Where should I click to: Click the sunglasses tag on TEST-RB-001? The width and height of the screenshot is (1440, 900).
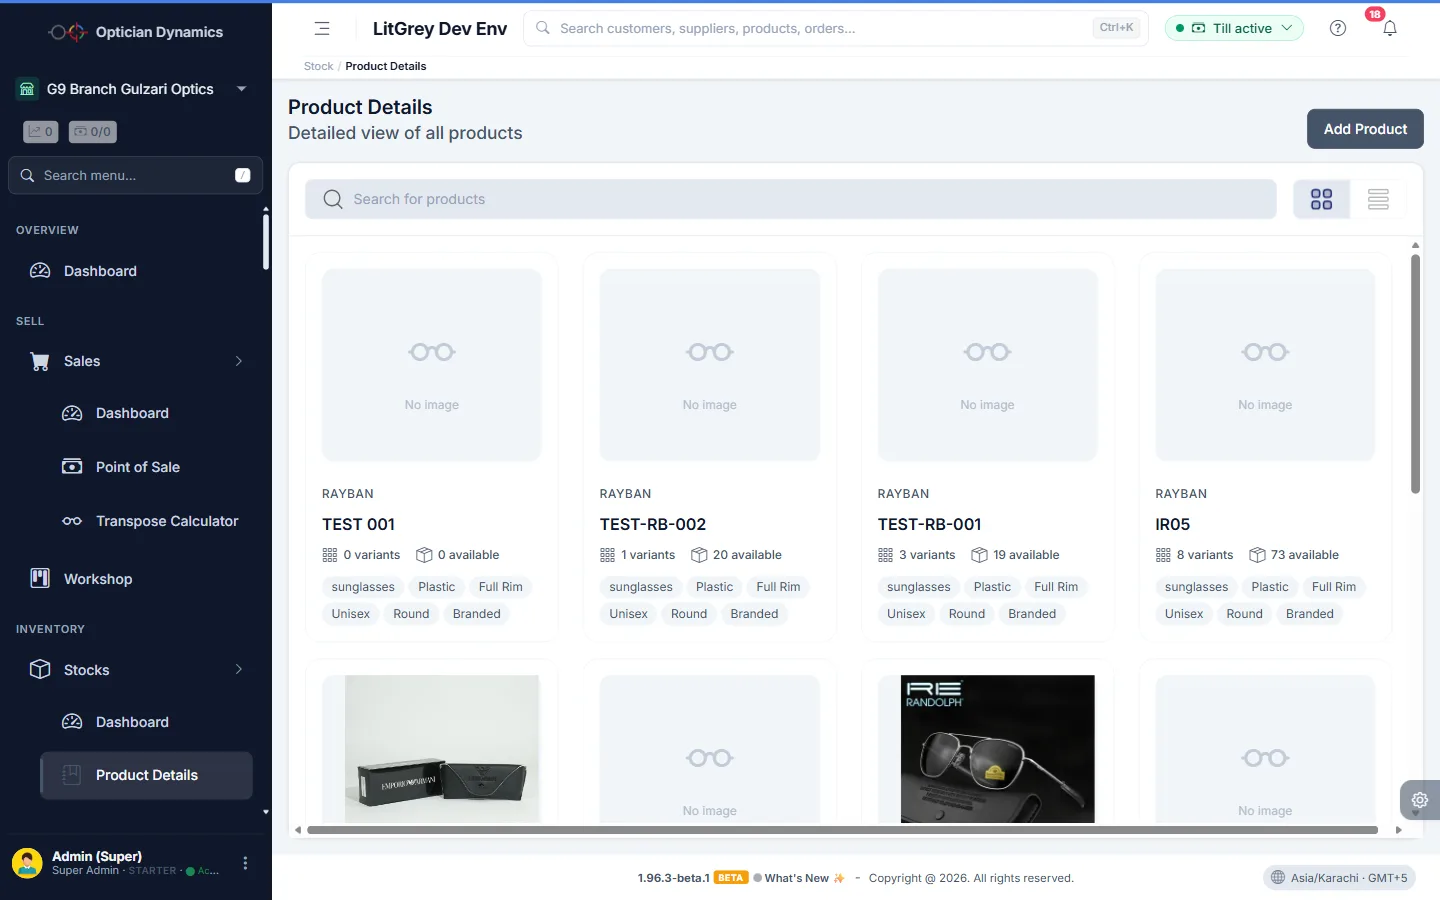tap(918, 587)
